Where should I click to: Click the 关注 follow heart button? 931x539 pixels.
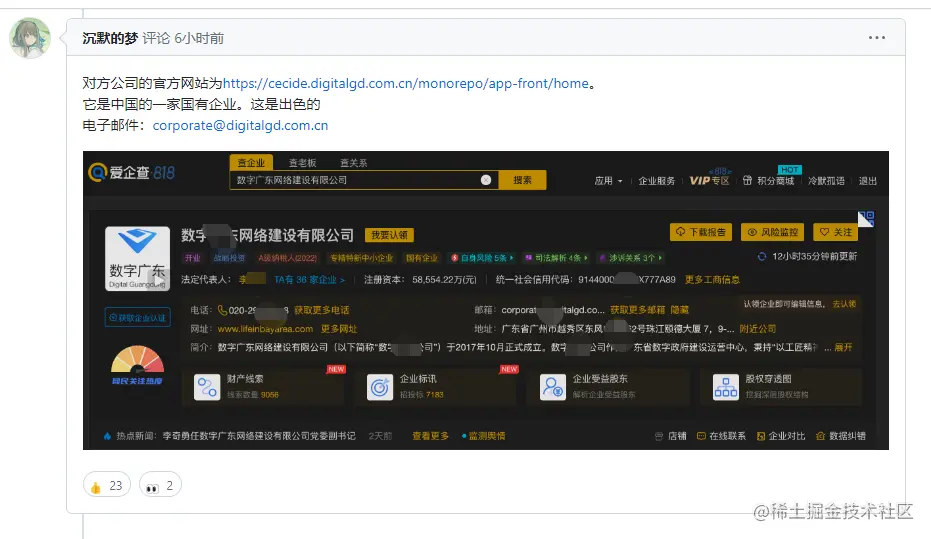[x=835, y=232]
